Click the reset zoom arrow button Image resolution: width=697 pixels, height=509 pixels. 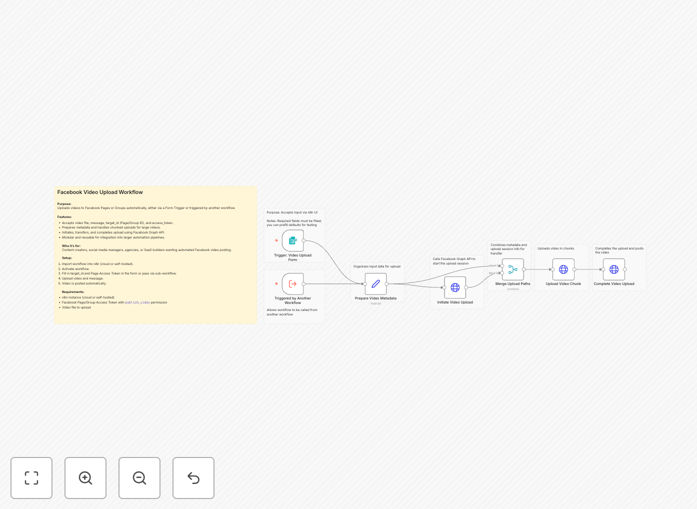pos(193,478)
